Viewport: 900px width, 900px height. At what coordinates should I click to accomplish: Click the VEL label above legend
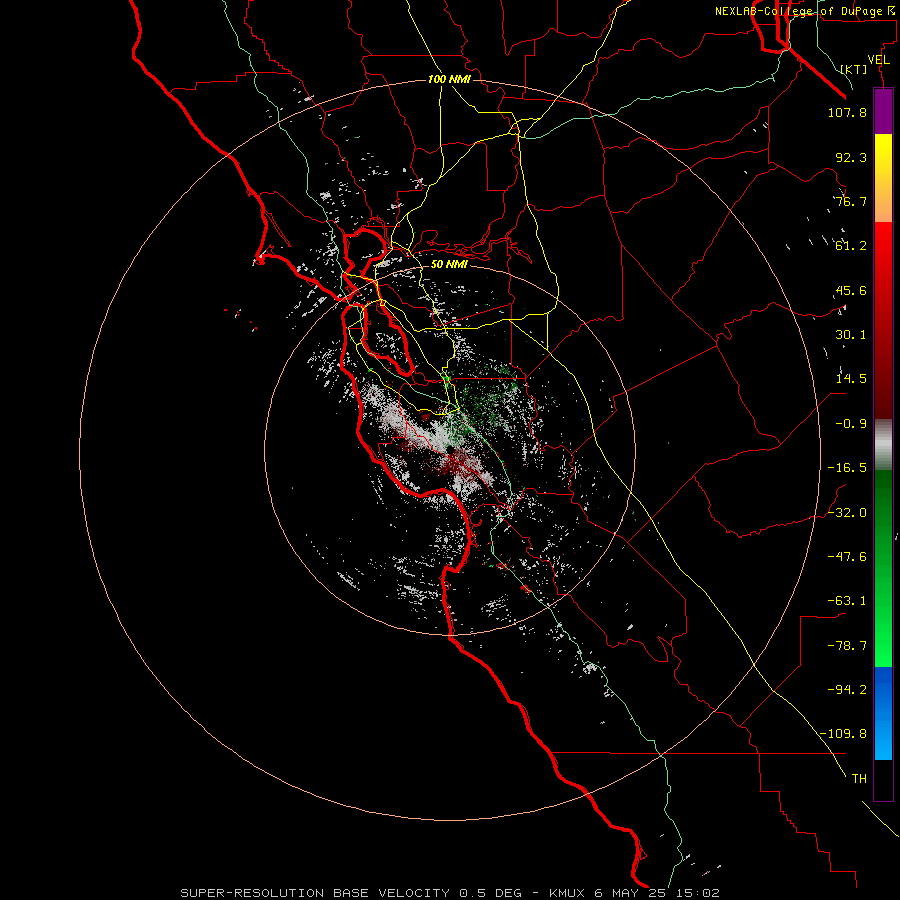[x=879, y=60]
